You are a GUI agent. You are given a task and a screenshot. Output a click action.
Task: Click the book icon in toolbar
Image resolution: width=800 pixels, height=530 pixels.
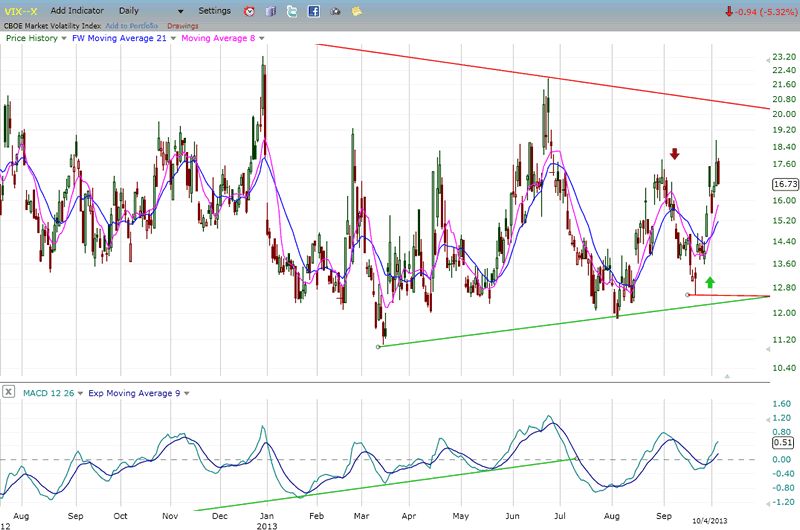[x=271, y=11]
